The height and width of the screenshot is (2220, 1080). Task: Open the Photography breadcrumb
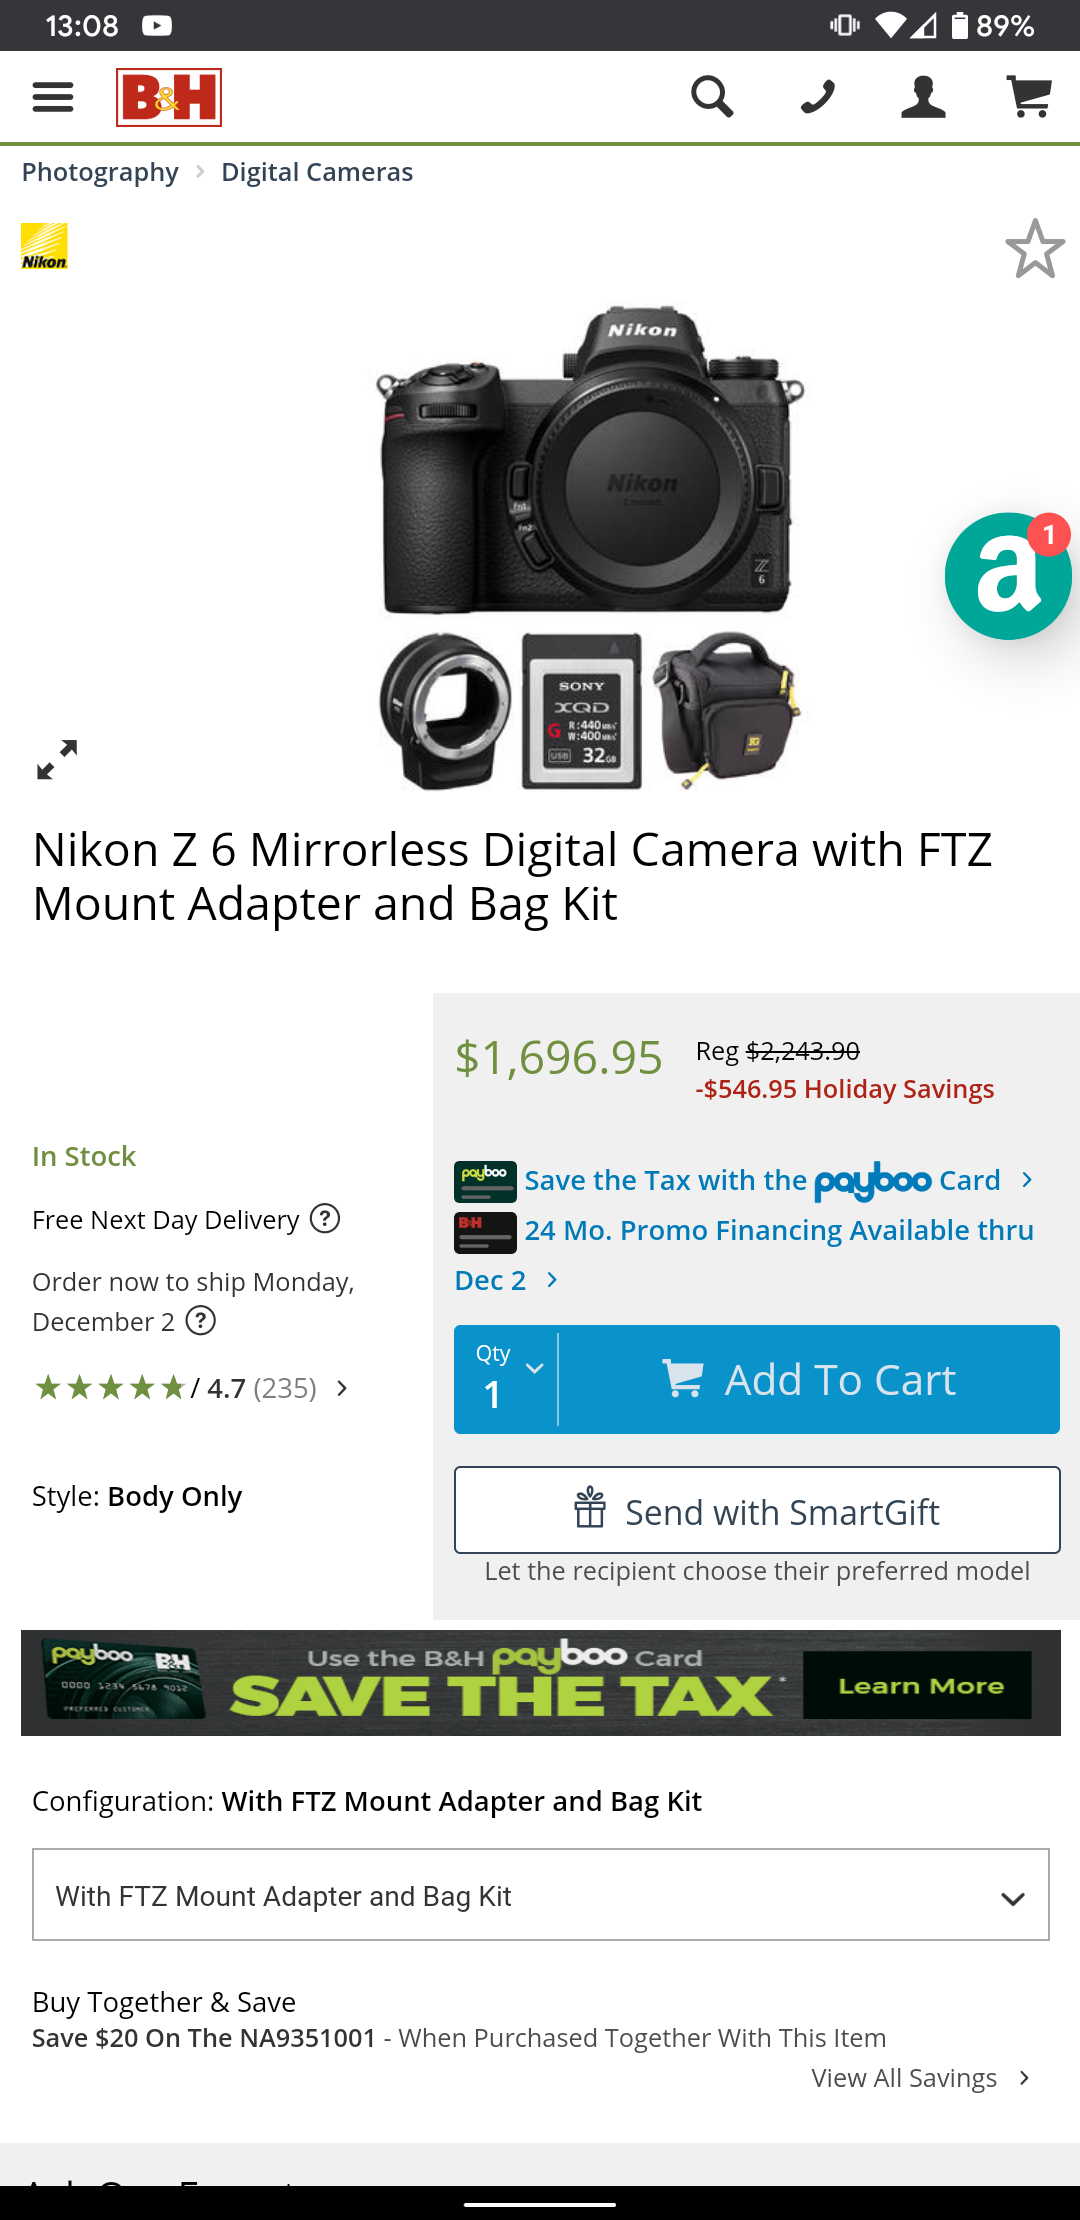pyautogui.click(x=100, y=171)
